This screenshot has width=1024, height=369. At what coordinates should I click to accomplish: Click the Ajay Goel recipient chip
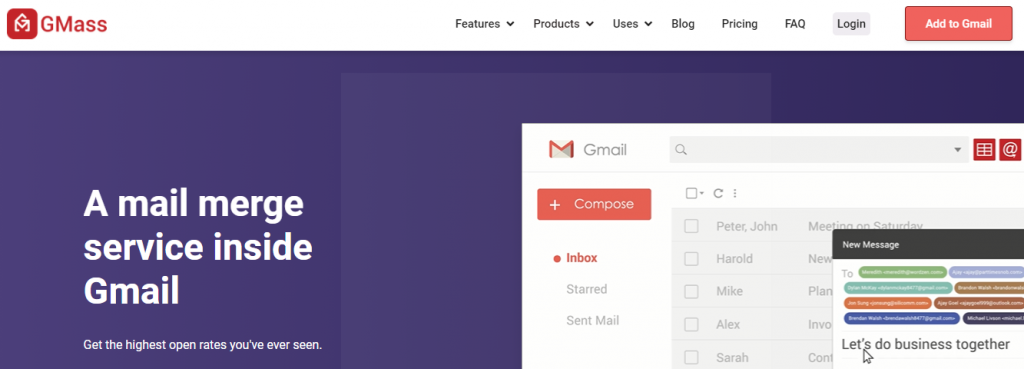[x=979, y=303]
